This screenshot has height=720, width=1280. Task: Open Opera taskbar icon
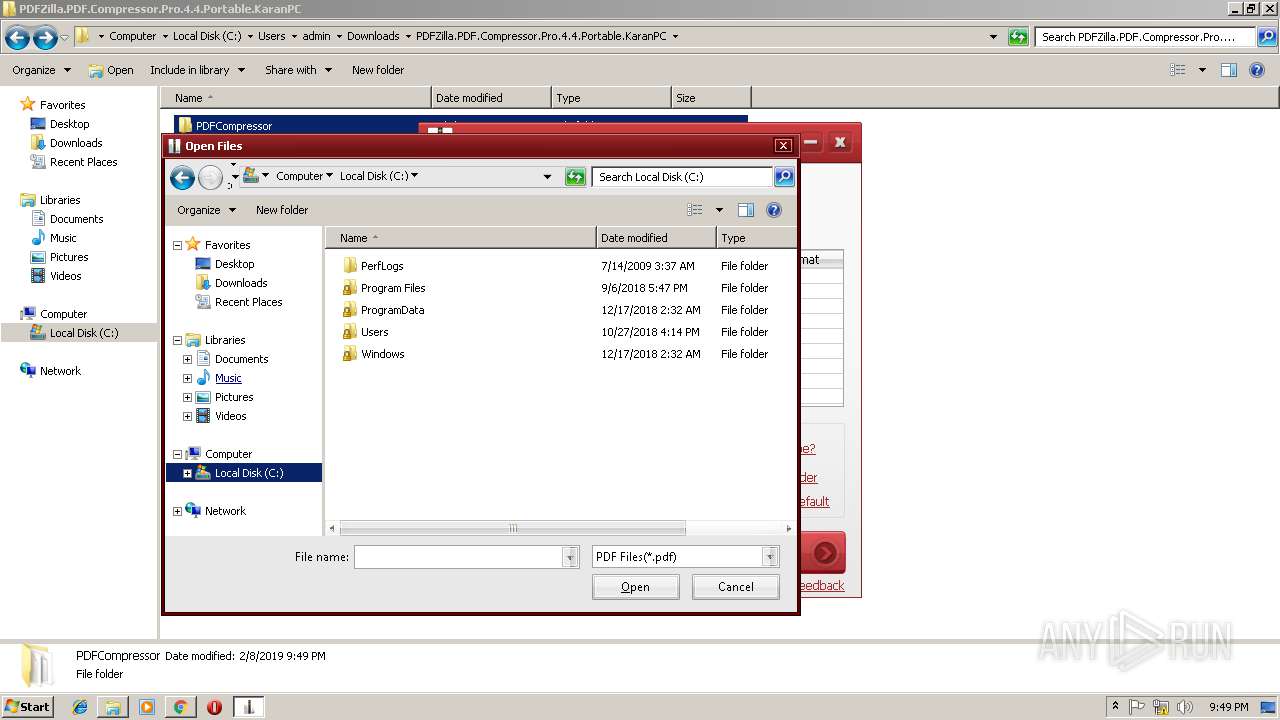click(x=214, y=707)
